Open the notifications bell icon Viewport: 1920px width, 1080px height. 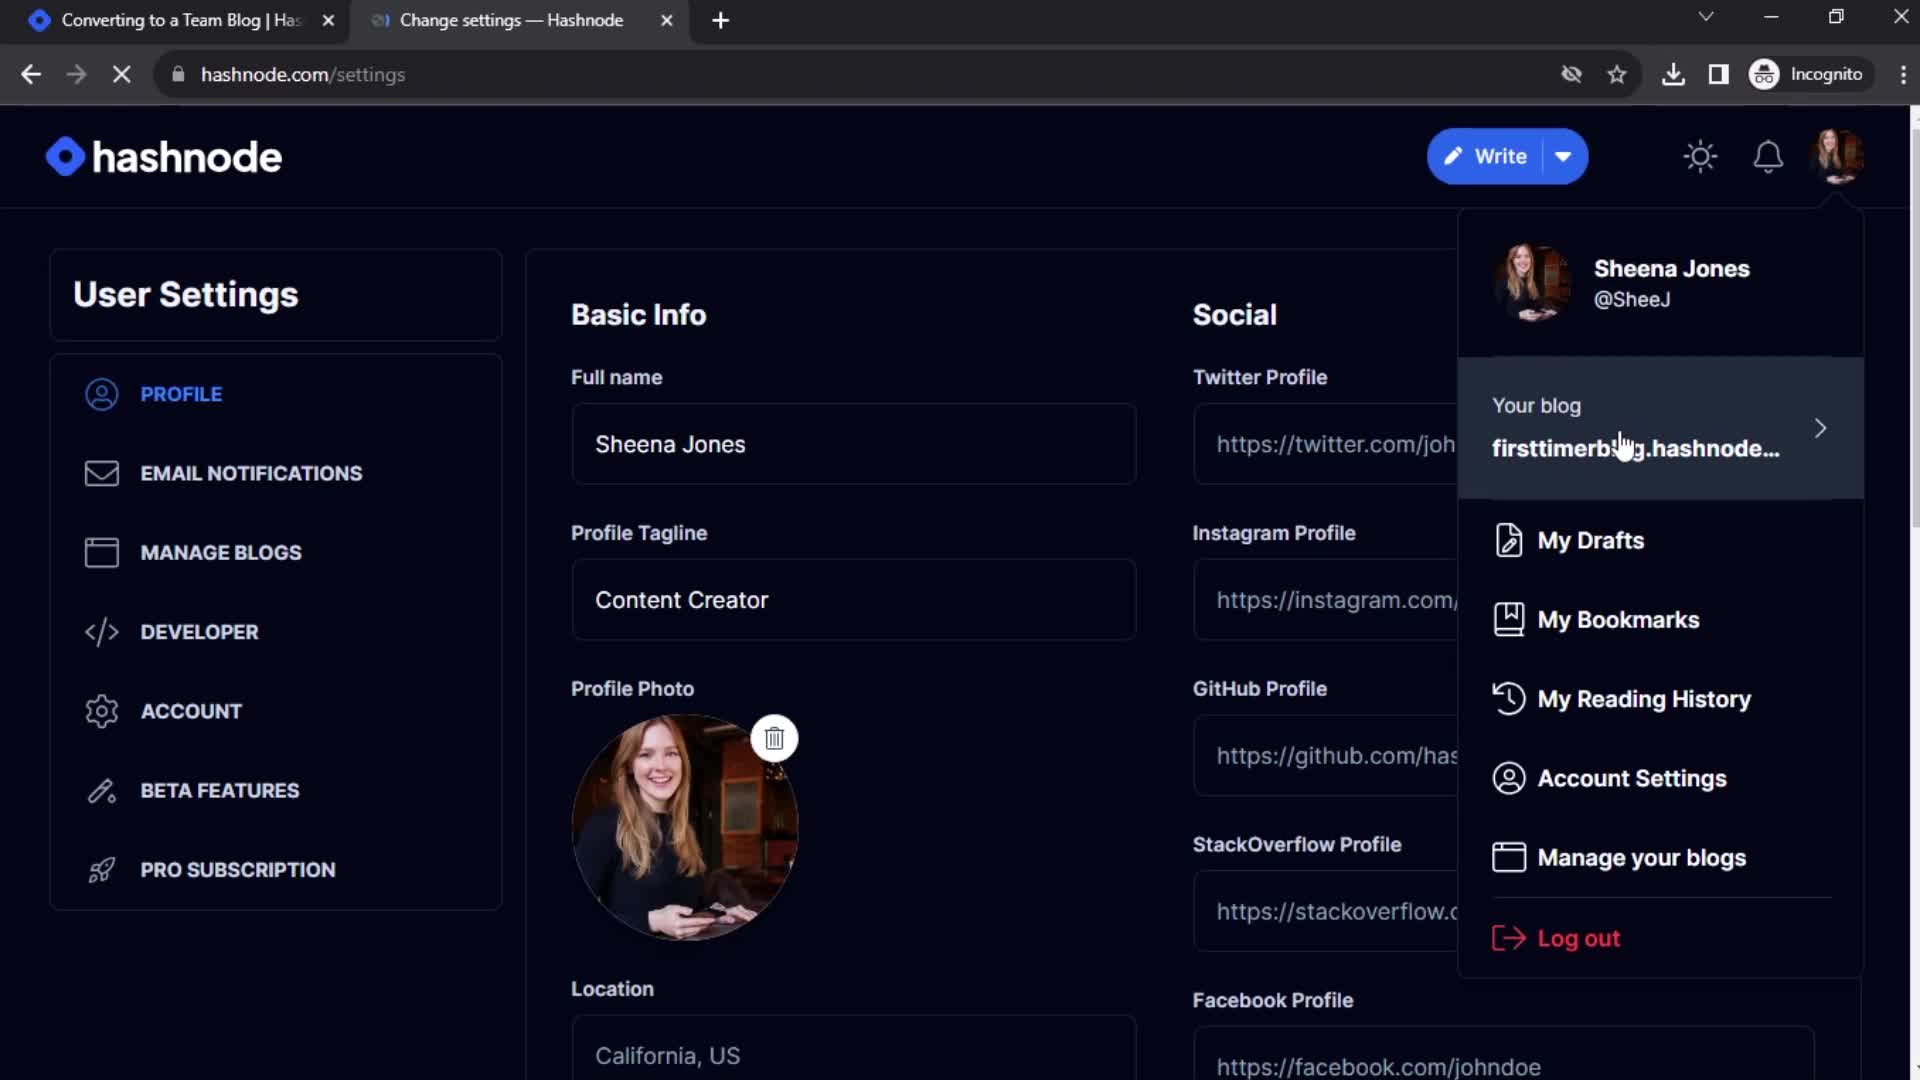1767,156
